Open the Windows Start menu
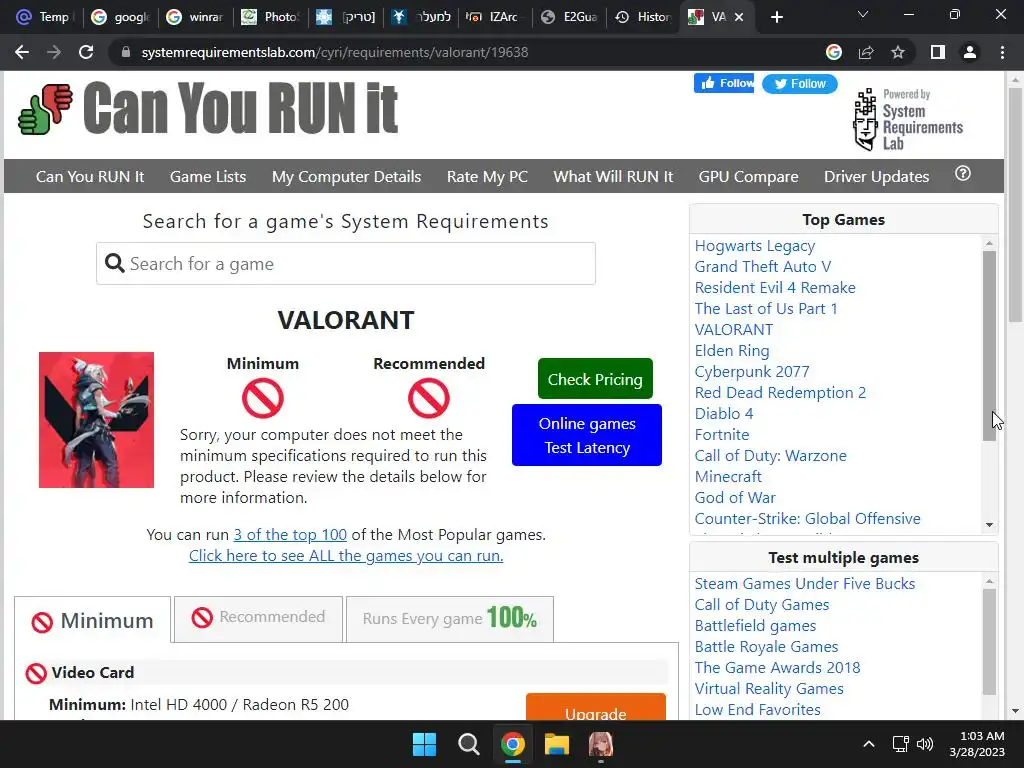Viewport: 1024px width, 768px height. 424,744
